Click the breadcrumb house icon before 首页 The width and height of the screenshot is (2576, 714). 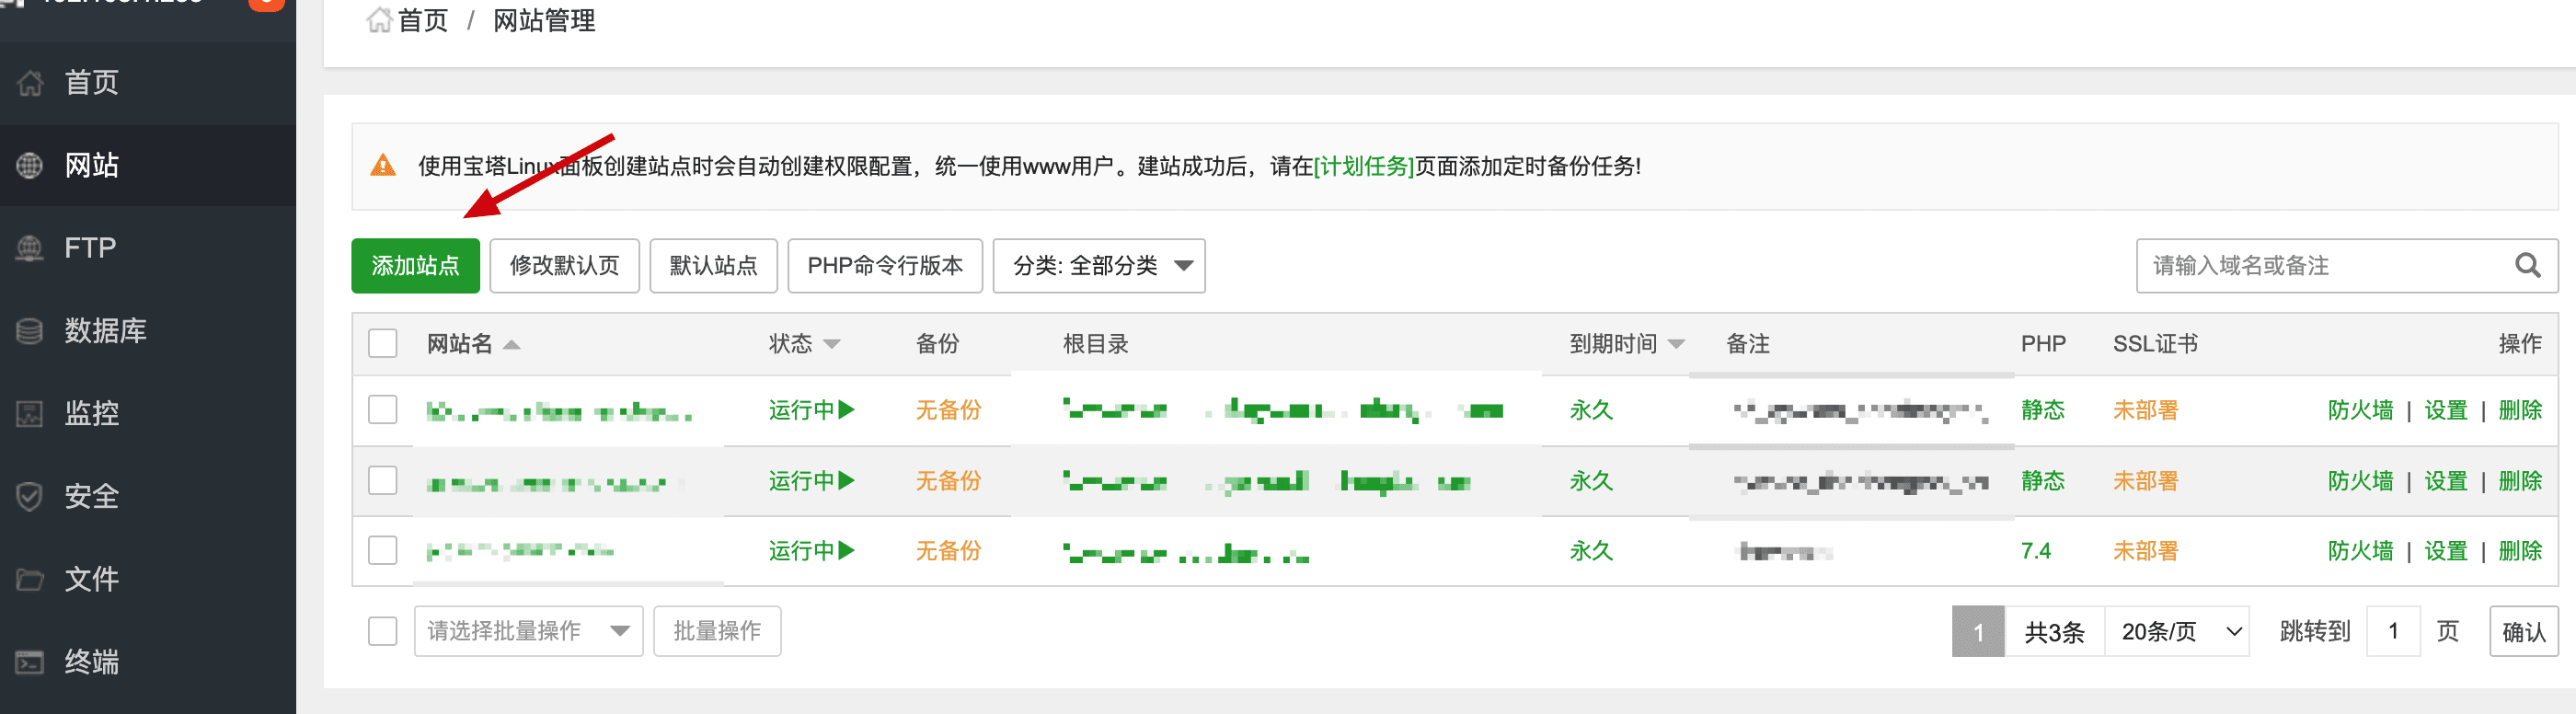(379, 20)
